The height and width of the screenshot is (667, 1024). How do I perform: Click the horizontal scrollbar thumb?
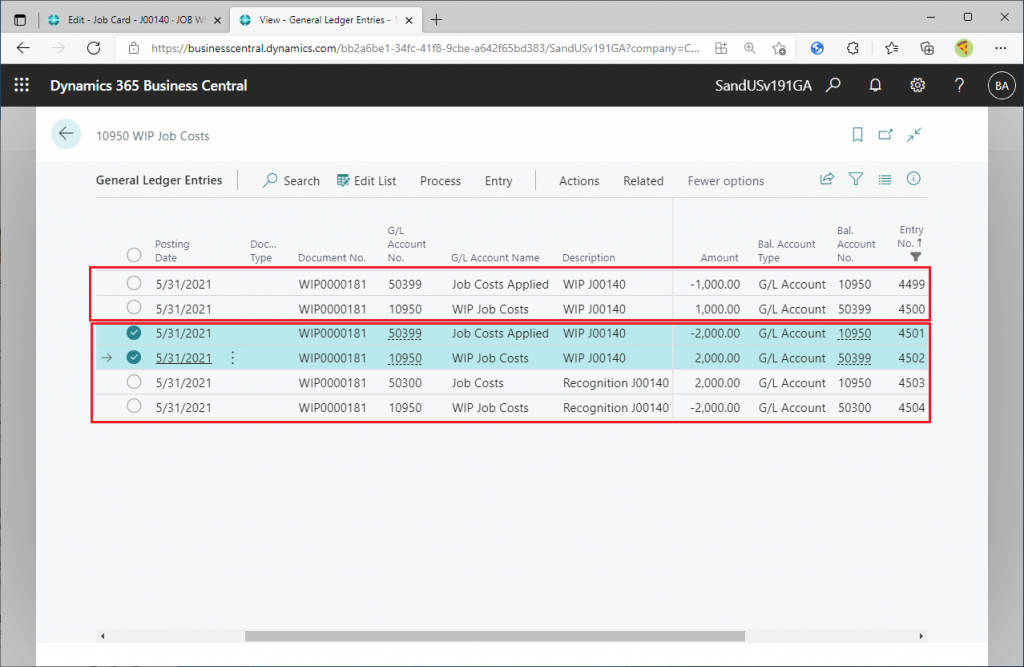494,636
